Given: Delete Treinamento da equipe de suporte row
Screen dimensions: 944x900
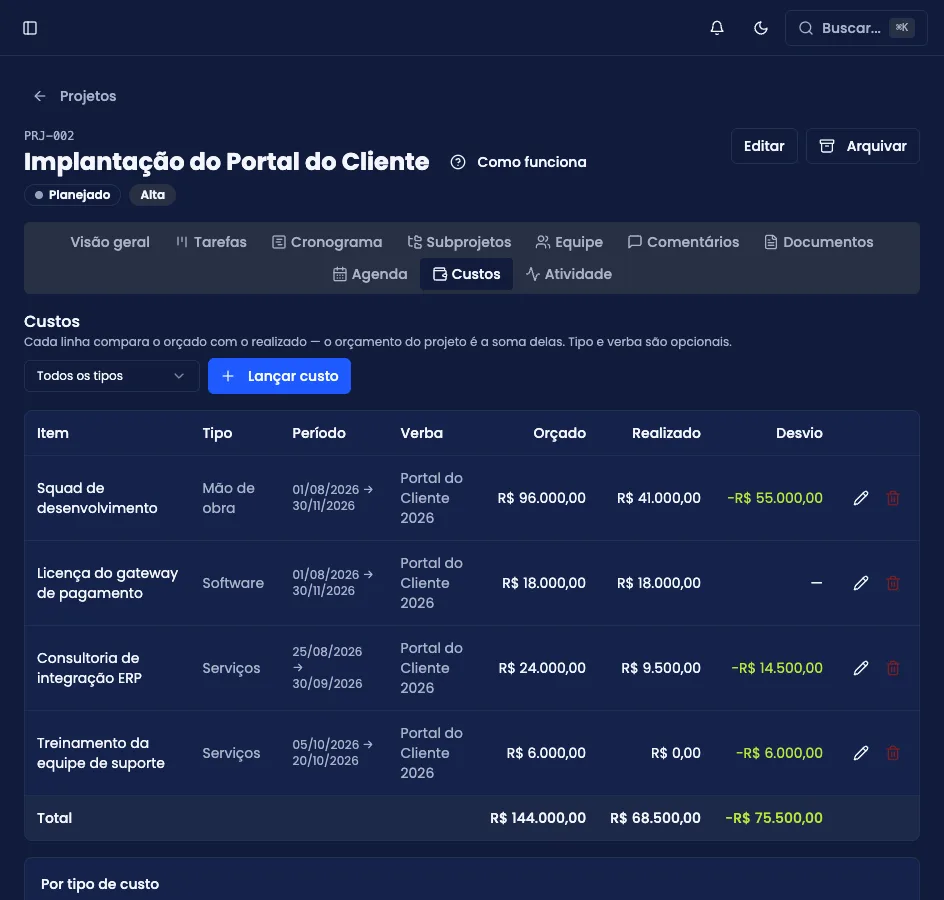Looking at the screenshot, I should coord(893,753).
